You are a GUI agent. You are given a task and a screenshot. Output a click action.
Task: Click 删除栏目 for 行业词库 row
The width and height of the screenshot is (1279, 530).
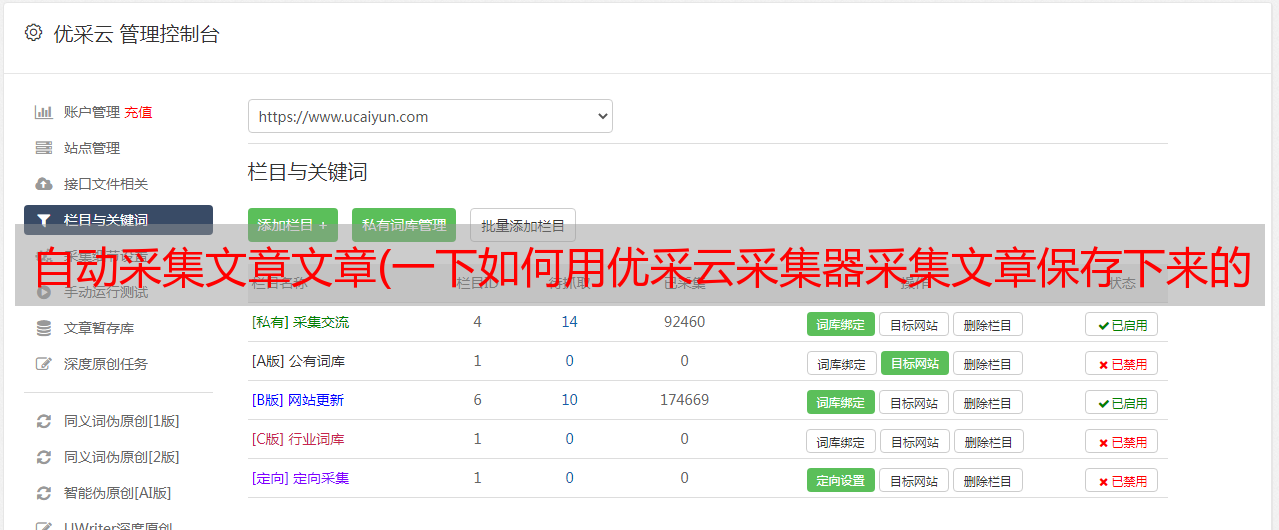[987, 441]
